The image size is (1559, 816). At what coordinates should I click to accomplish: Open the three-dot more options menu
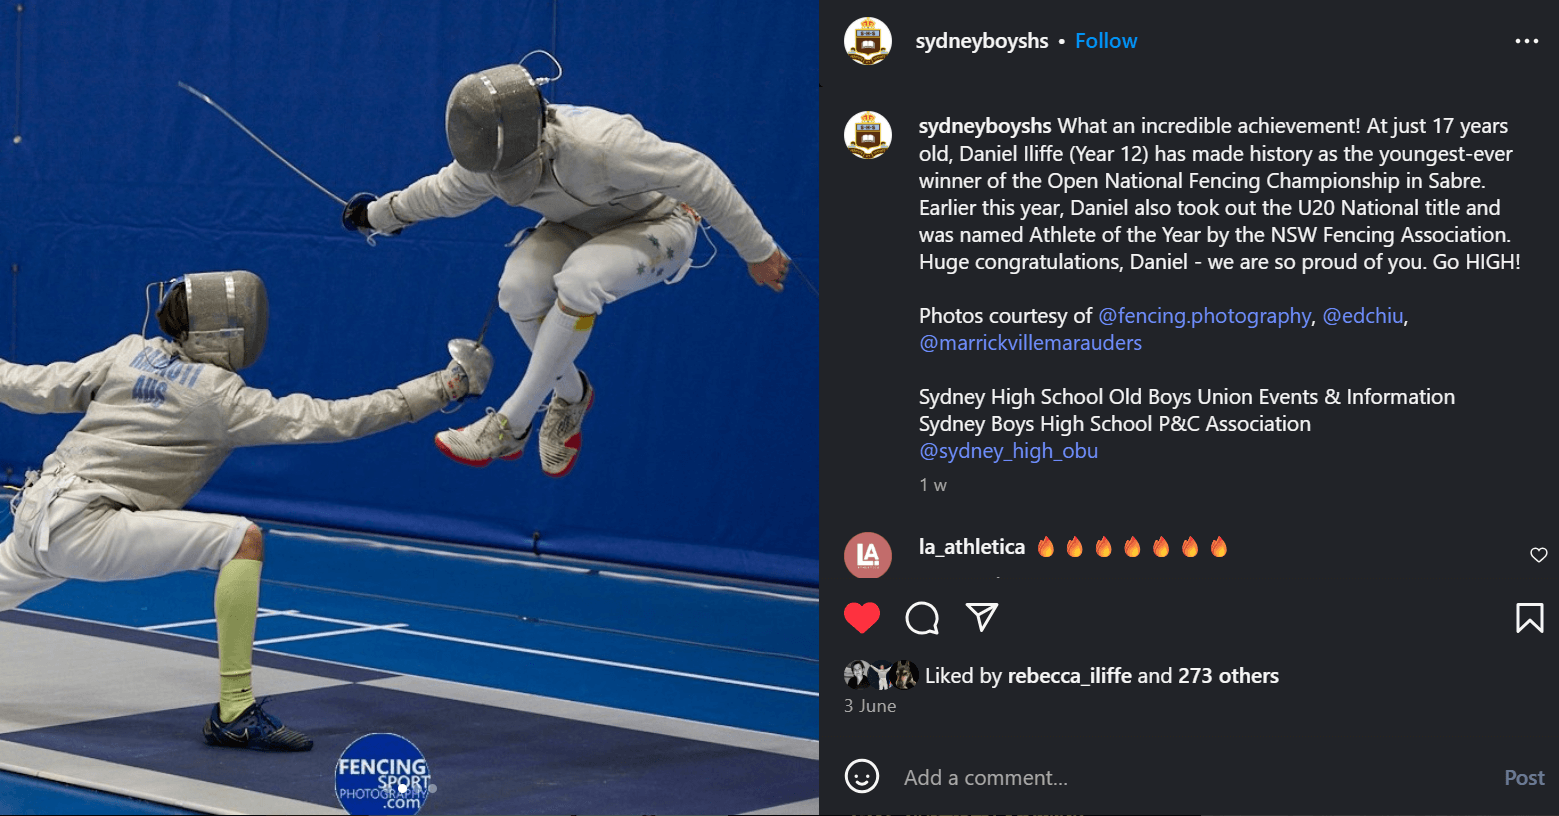click(1527, 41)
